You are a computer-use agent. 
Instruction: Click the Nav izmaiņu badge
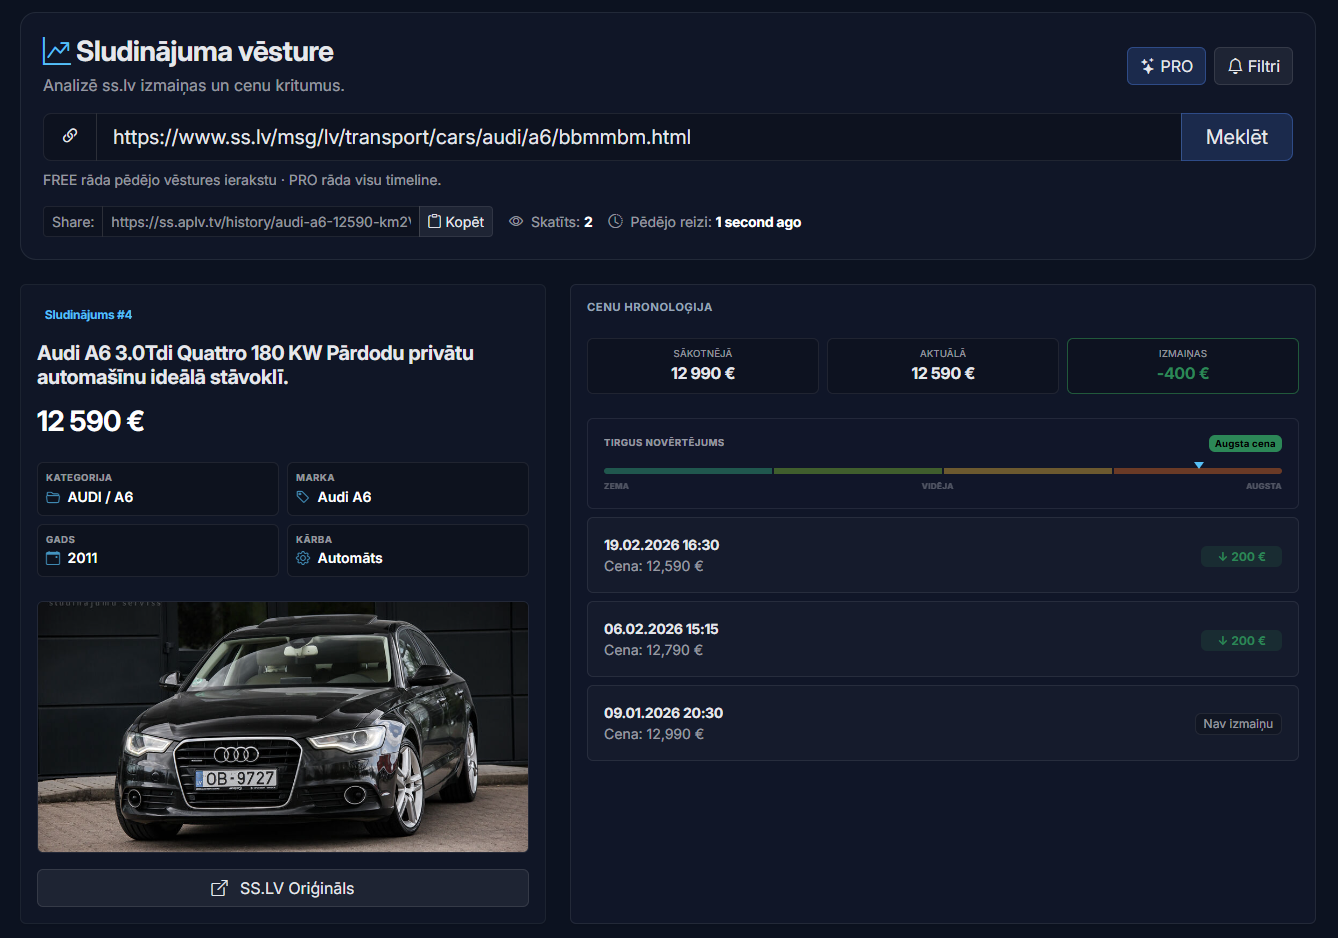point(1237,724)
